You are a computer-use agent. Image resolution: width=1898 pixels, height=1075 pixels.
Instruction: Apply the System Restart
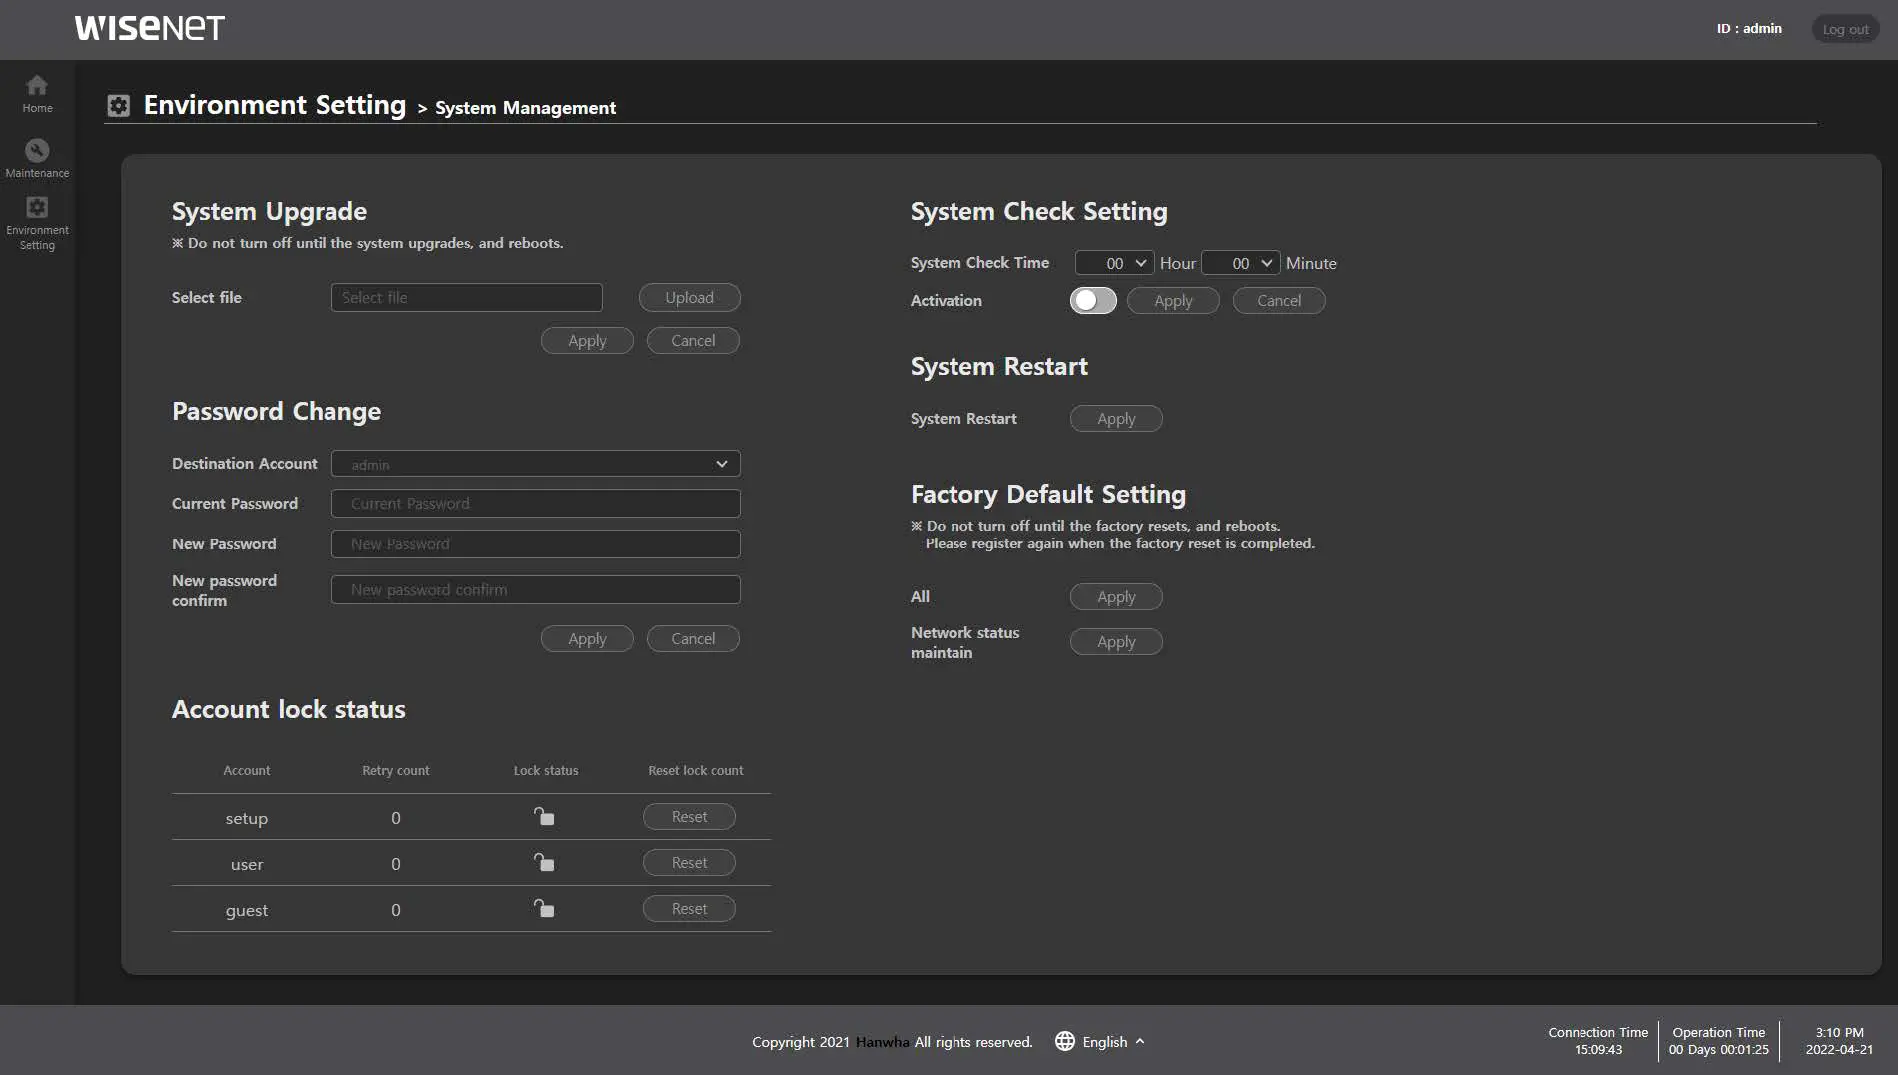click(x=1116, y=419)
